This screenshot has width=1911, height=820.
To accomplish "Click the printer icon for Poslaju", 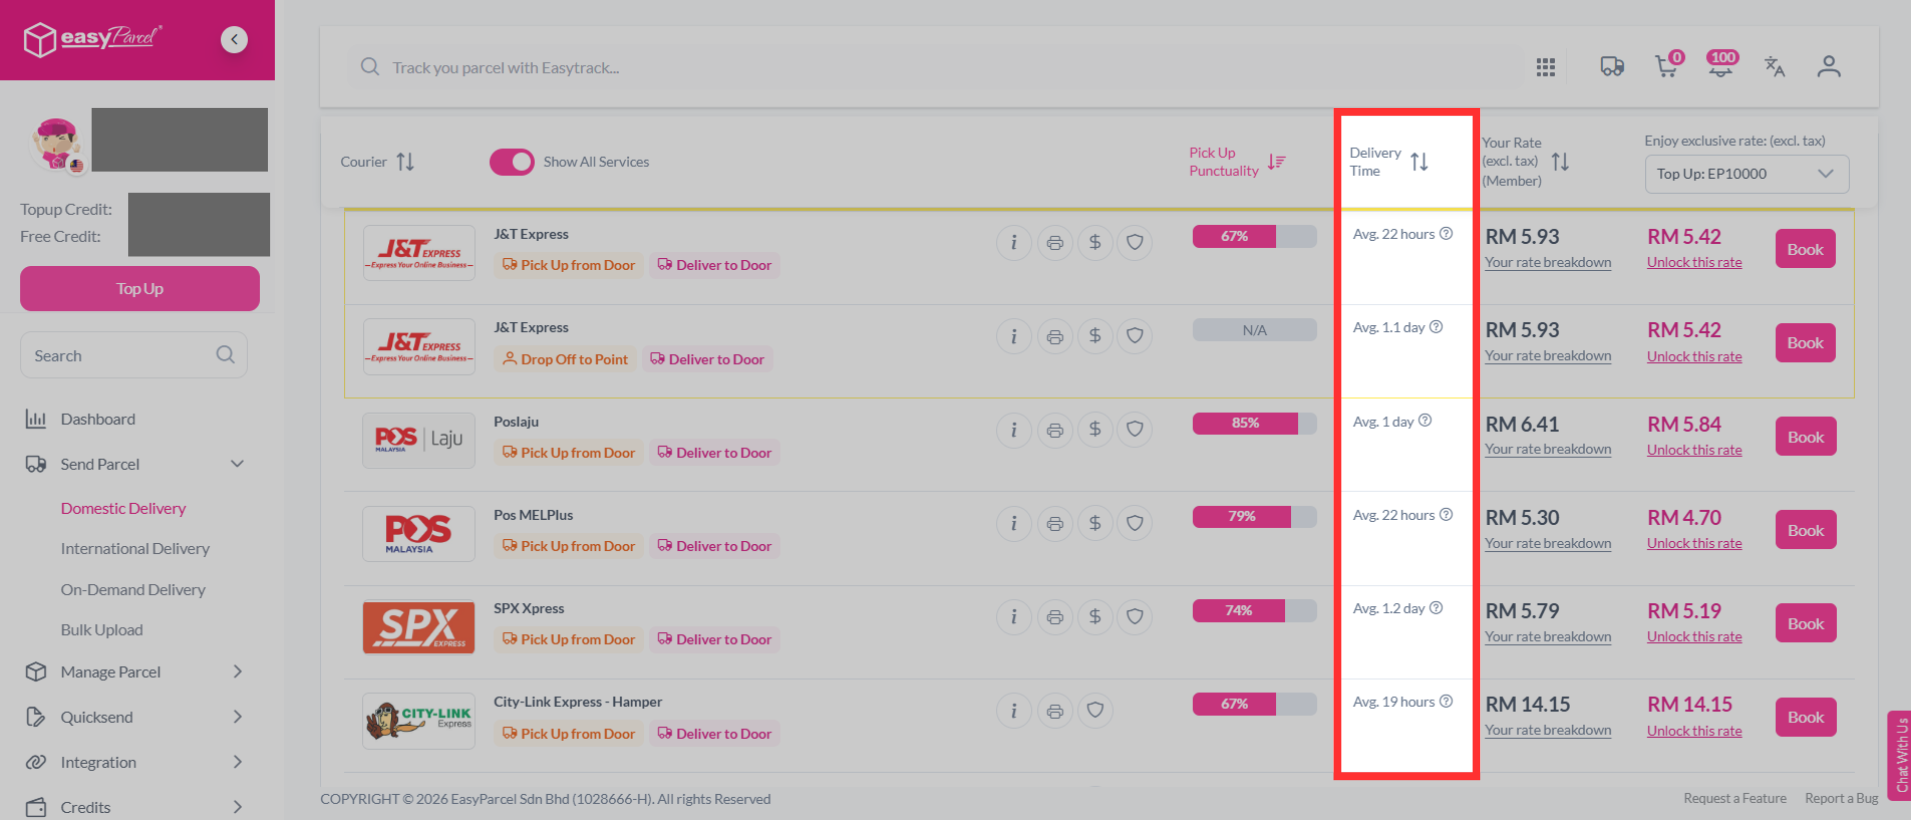I will point(1055,430).
